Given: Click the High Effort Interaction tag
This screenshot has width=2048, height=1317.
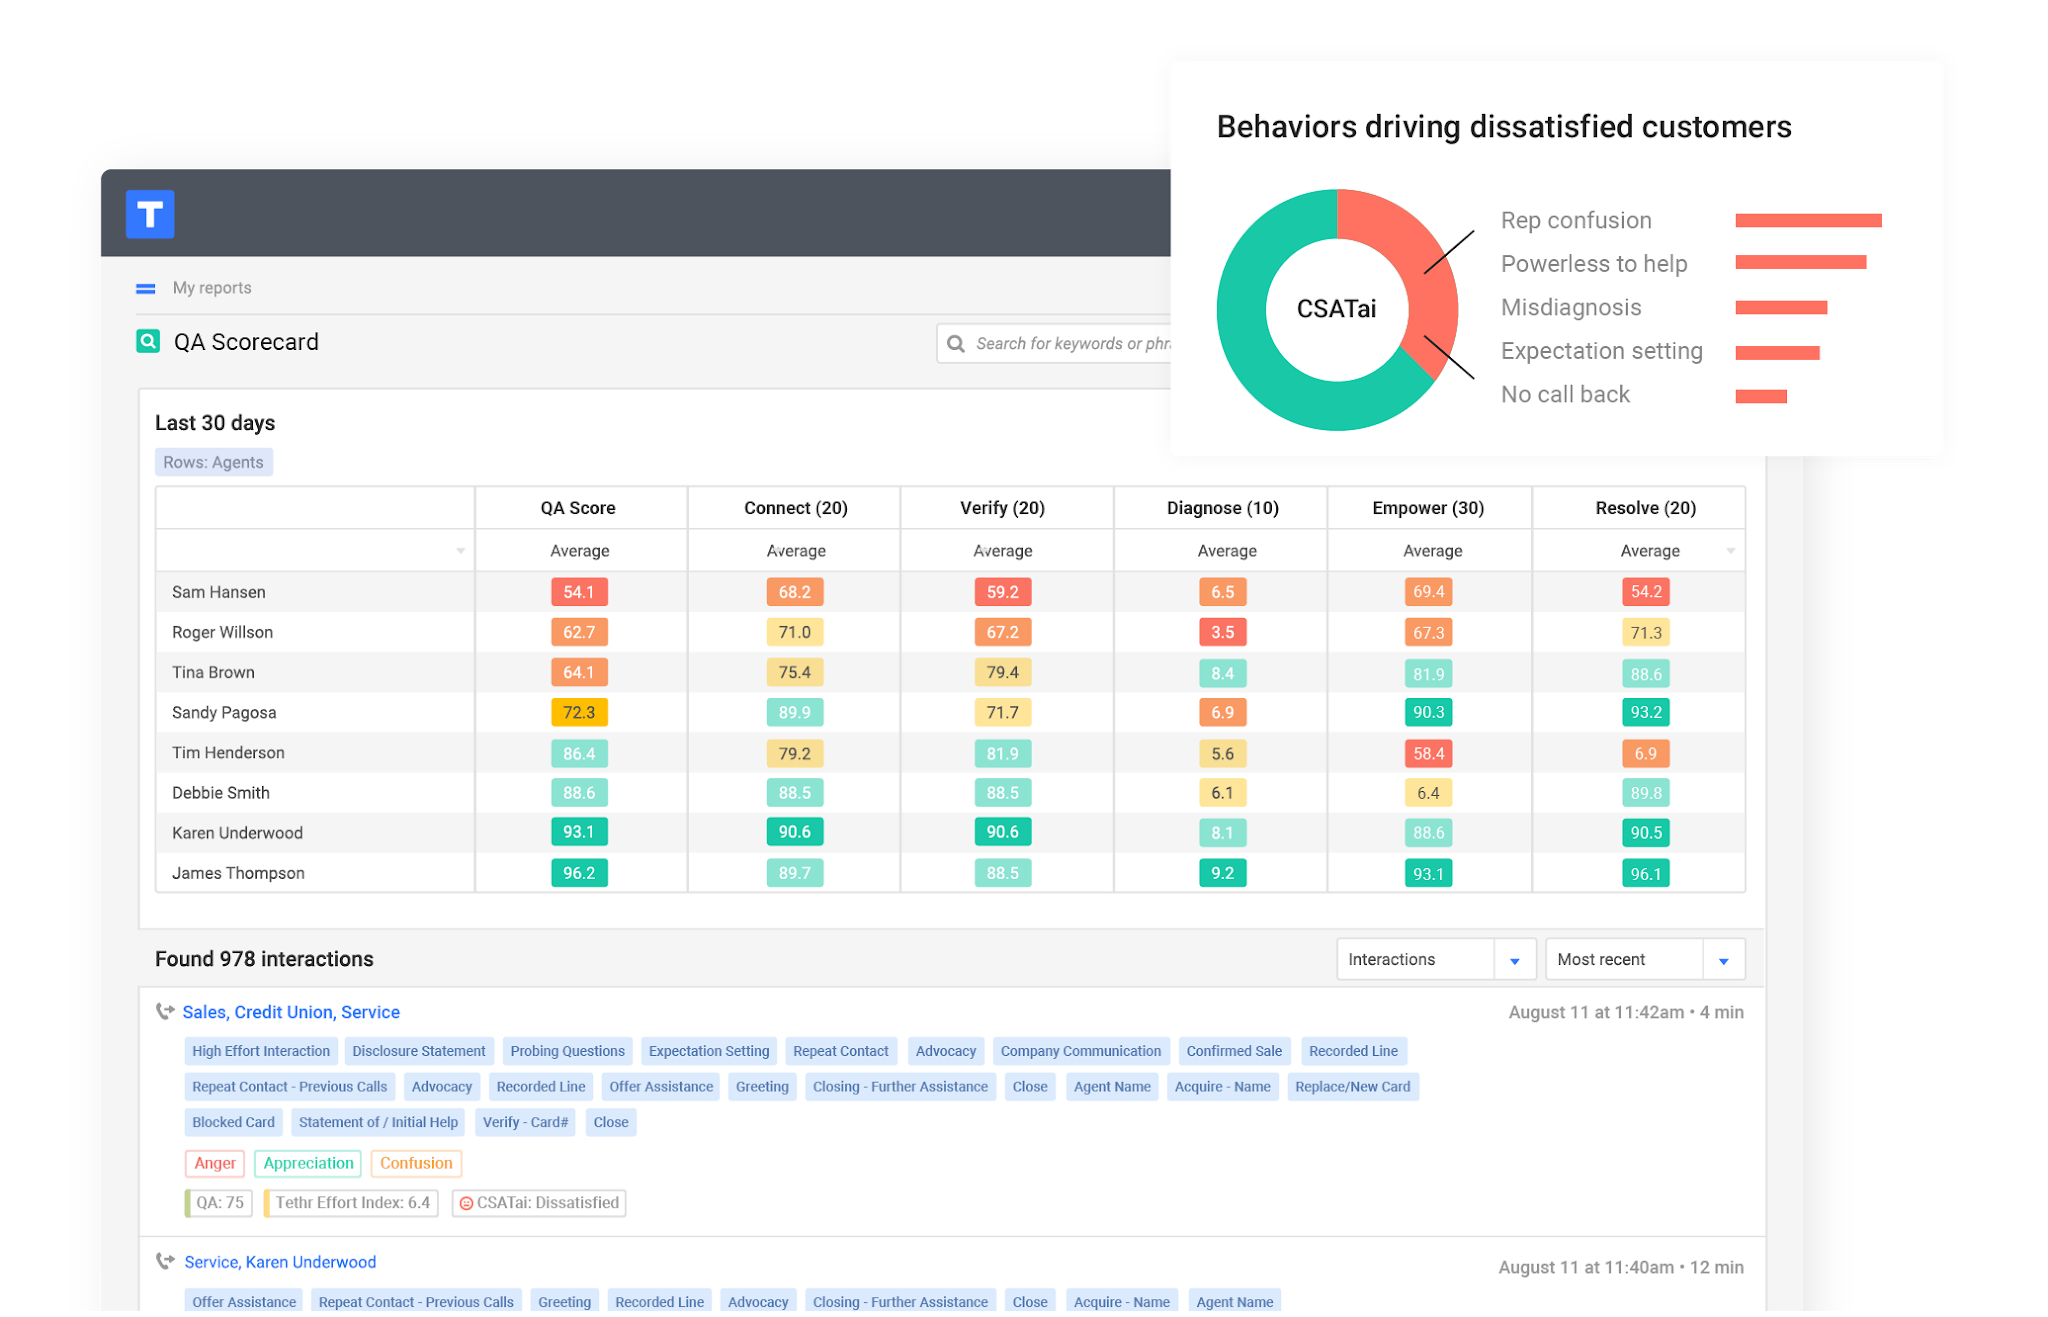Looking at the screenshot, I should pos(260,1052).
